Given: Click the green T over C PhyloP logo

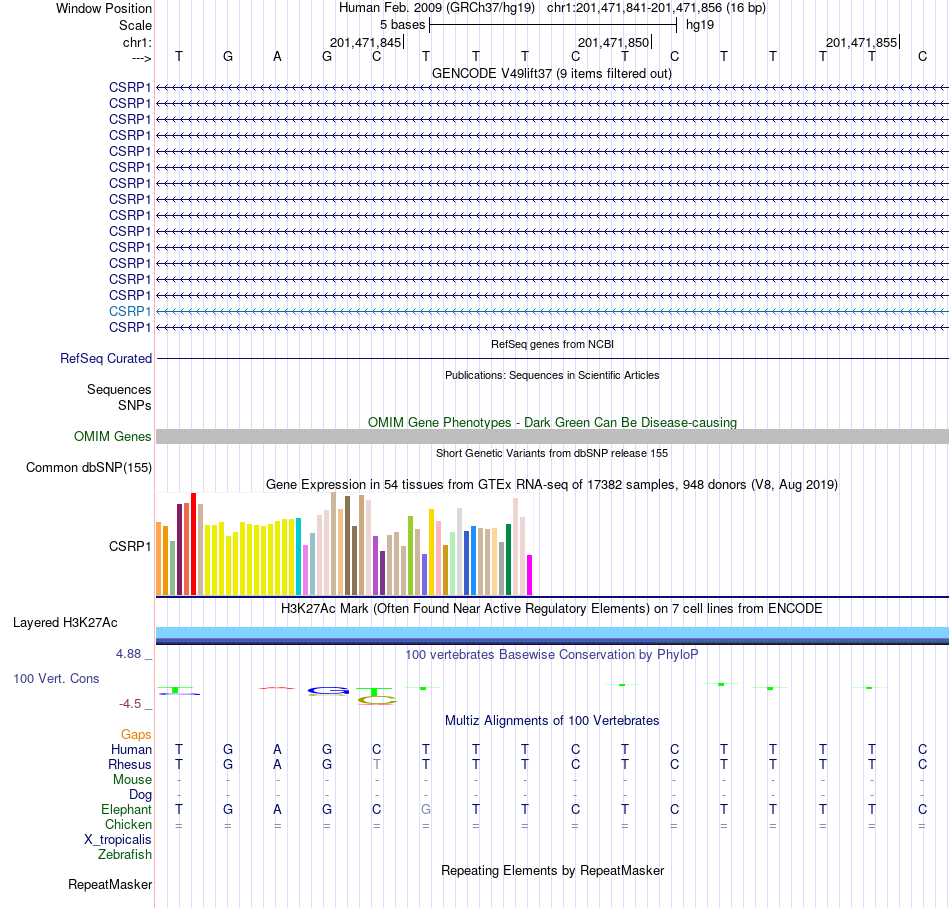Looking at the screenshot, I should click(x=376, y=696).
